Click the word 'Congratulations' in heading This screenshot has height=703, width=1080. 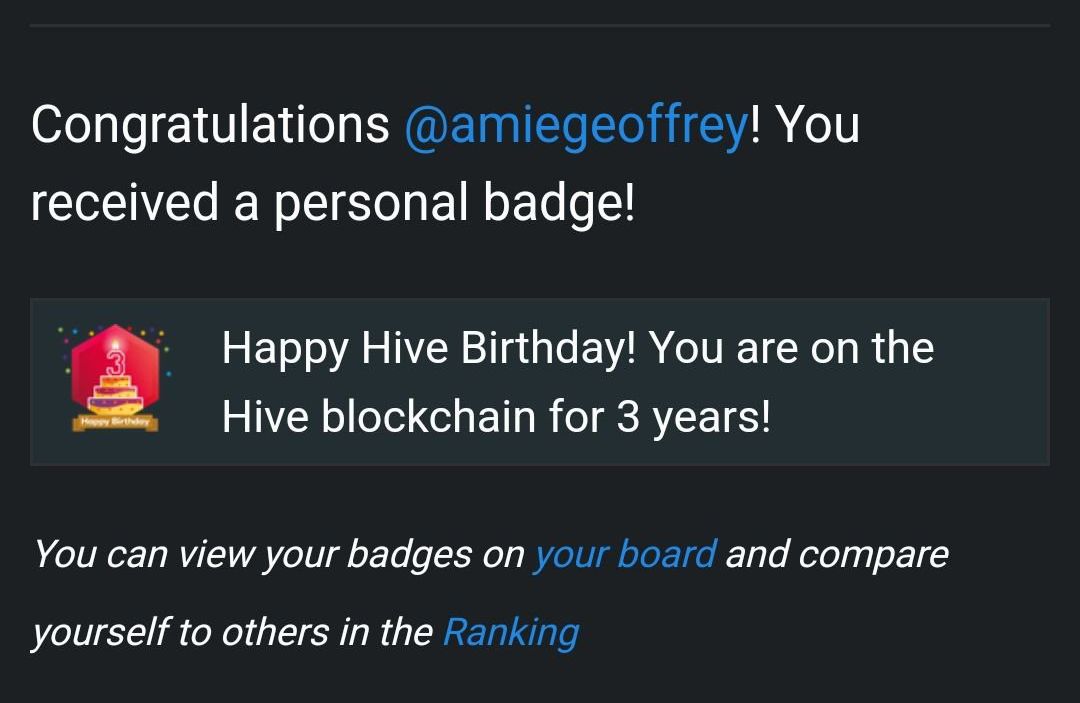[210, 126]
